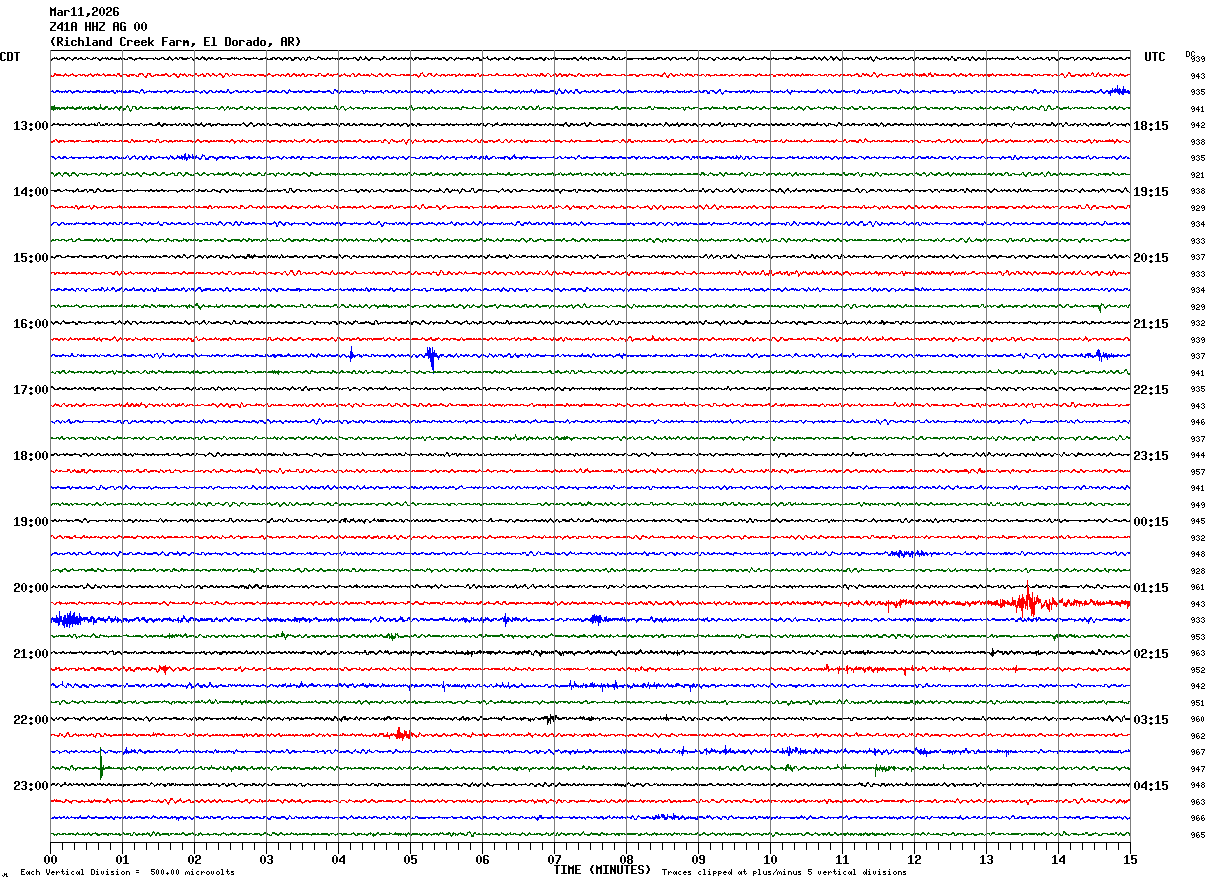1210x886 pixels.
Task: Click the CDT timezone label
Action: pyautogui.click(x=10, y=57)
